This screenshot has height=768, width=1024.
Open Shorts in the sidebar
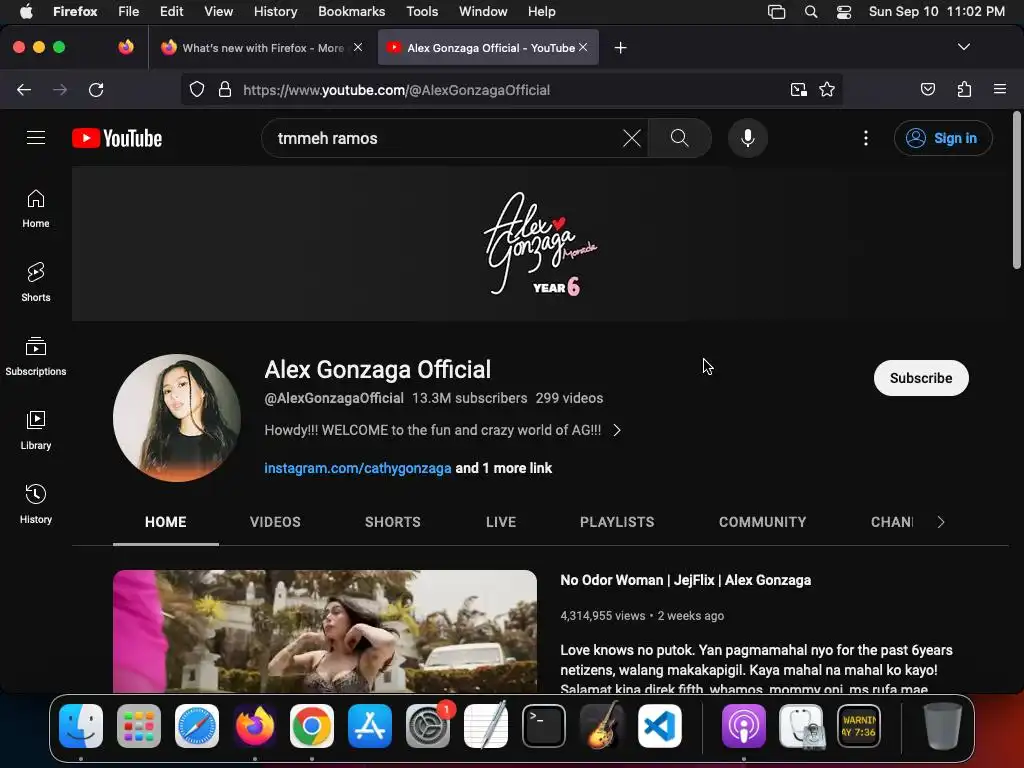[36, 282]
